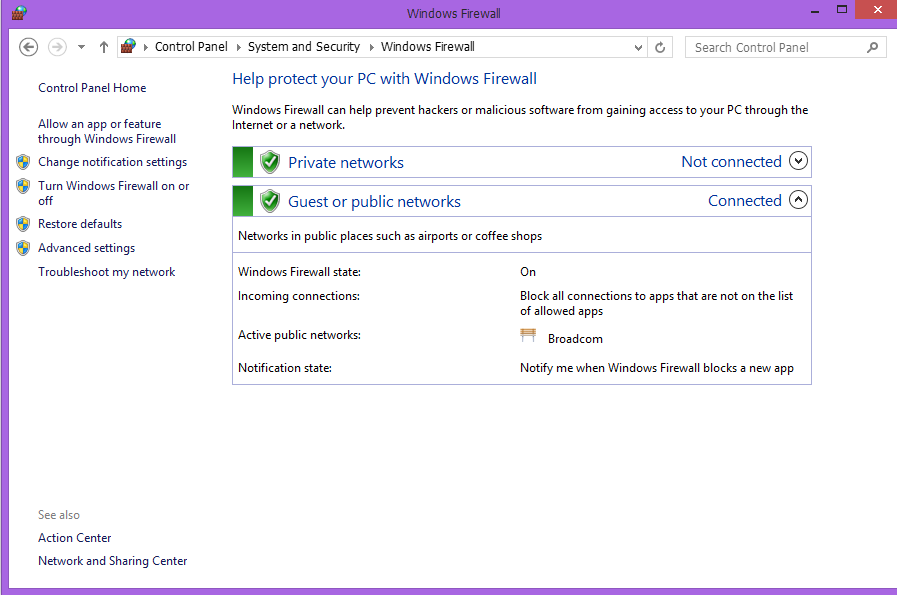Image resolution: width=897 pixels, height=595 pixels.
Task: Click the shield icon beside Turn Windows Firewall on or off
Action: [23, 186]
